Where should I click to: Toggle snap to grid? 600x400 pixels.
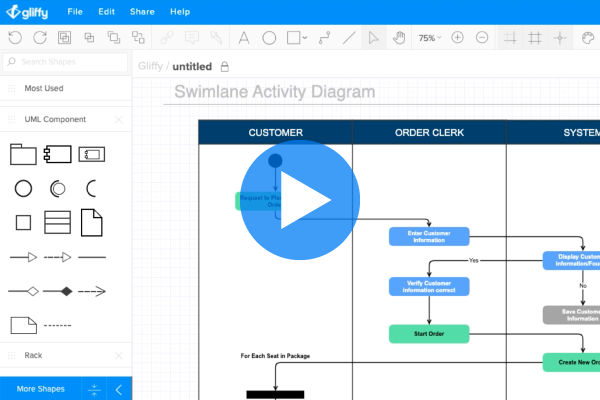point(535,38)
